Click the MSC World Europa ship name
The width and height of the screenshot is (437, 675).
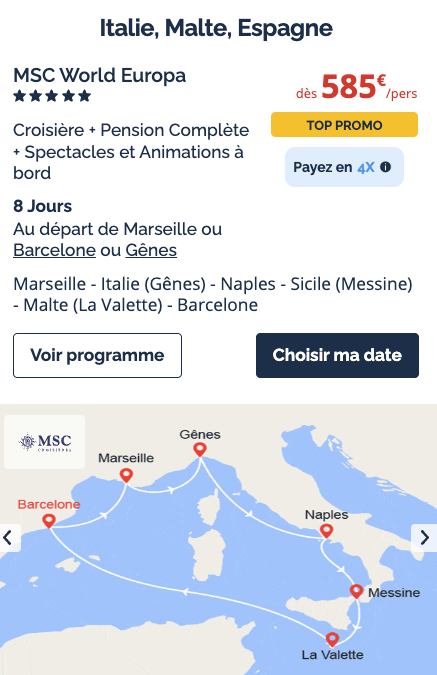(99, 75)
